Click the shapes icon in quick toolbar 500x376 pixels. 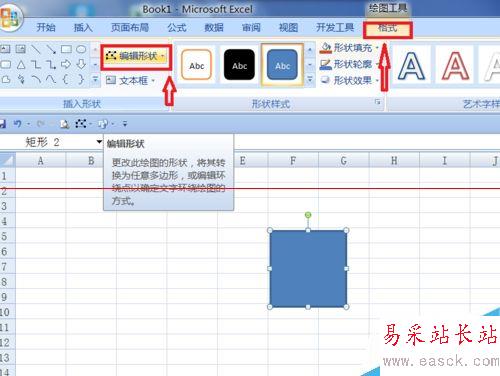pos(102,124)
